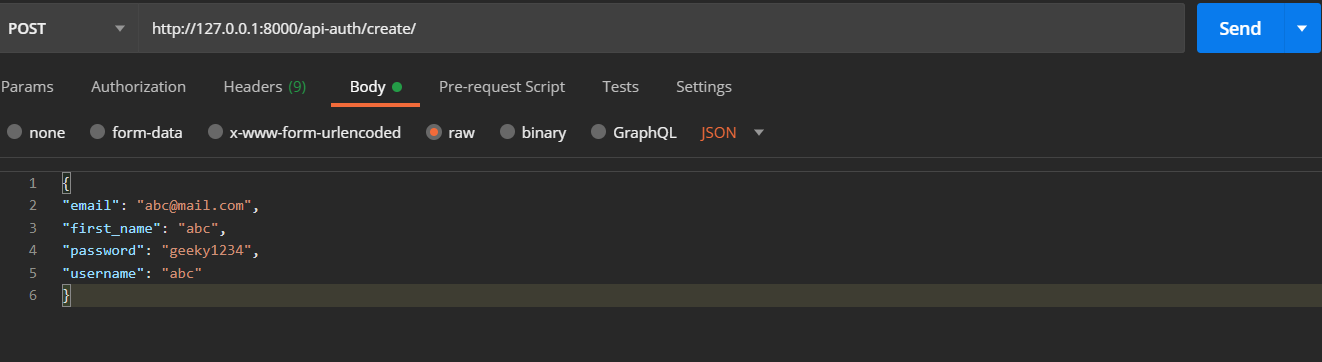Open the Headers (9) tab
1322x362 pixels.
coord(265,87)
